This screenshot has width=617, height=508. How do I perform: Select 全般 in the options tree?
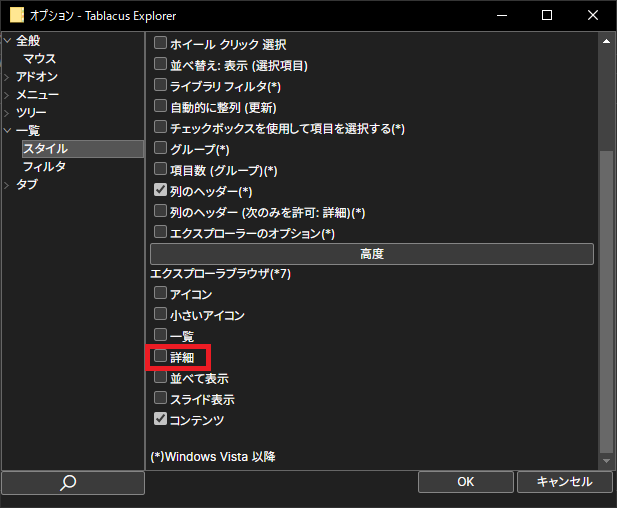(x=28, y=41)
